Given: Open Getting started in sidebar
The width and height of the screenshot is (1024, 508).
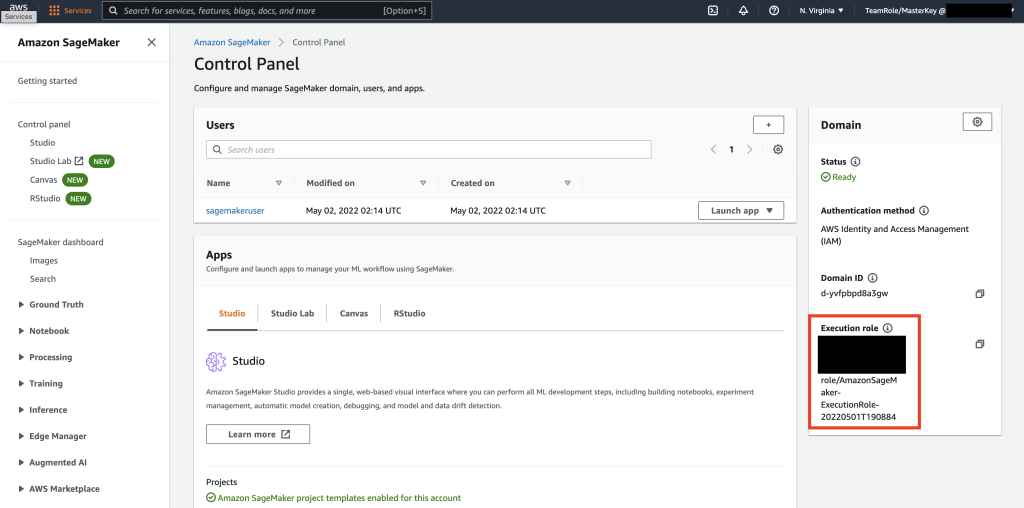Looking at the screenshot, I should (x=47, y=81).
